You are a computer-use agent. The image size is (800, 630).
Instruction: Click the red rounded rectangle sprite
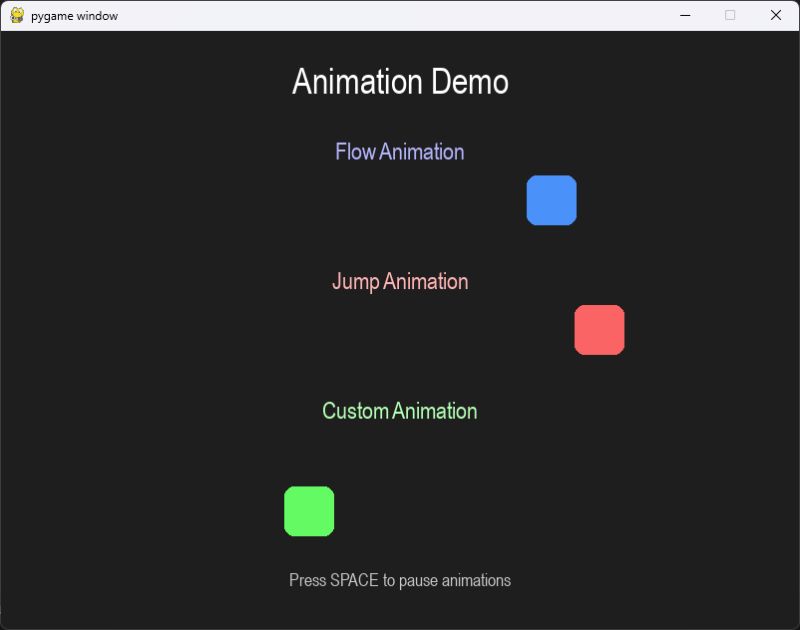pyautogui.click(x=599, y=329)
